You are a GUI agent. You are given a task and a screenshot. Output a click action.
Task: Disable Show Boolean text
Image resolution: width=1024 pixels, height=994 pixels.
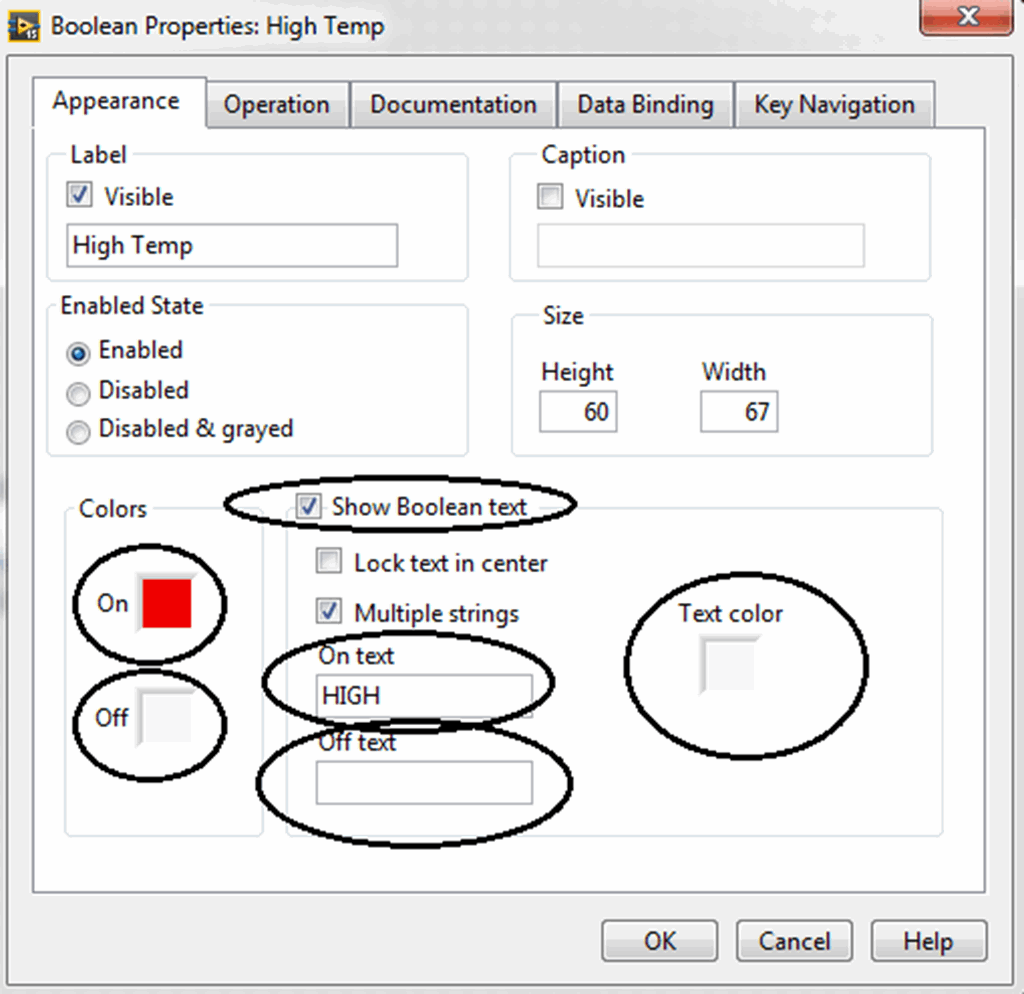(307, 507)
